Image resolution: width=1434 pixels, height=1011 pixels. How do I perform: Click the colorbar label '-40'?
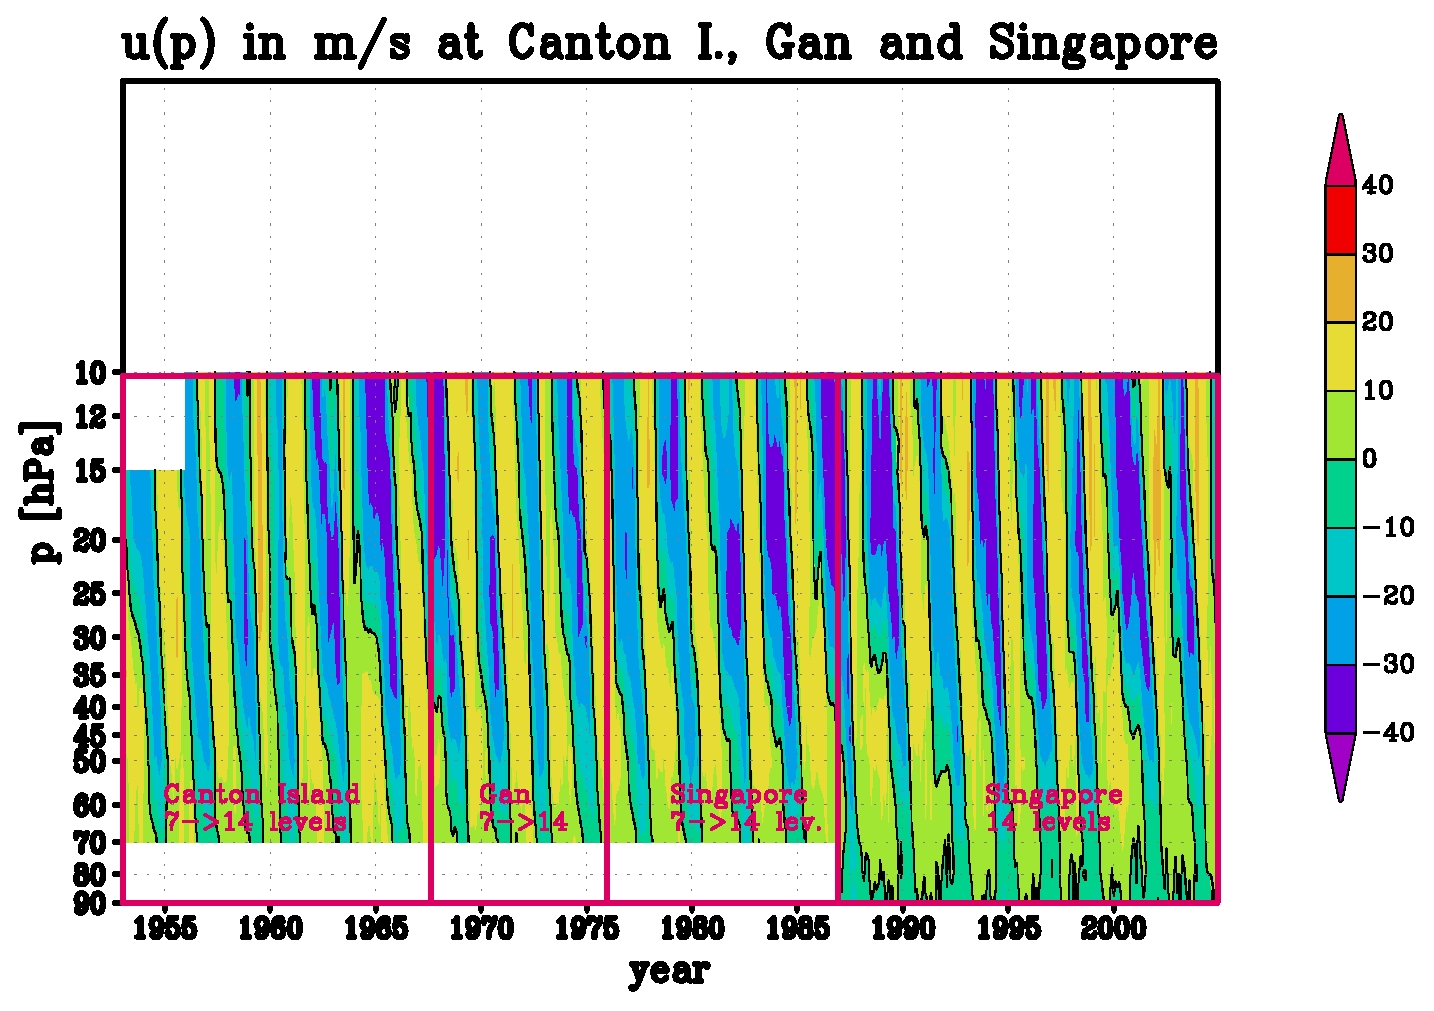1388,732
